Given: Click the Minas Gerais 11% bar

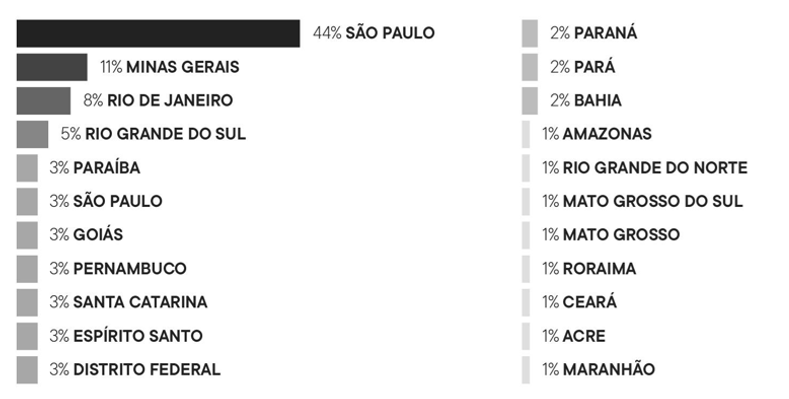Looking at the screenshot, I should tap(52, 67).
